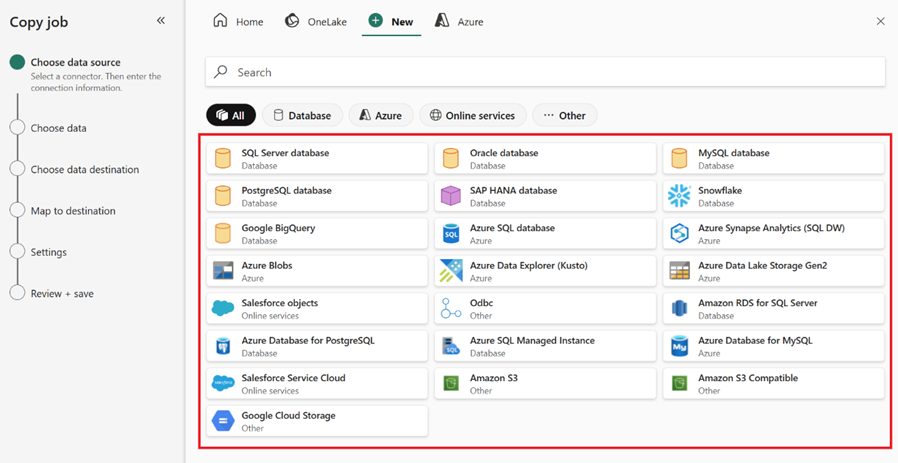Select the 'Salesforce Service Cloud' connector name
898x463 pixels.
point(293,378)
